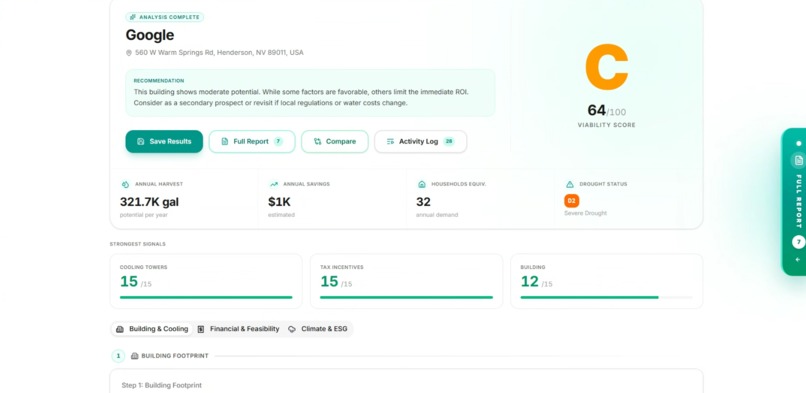This screenshot has width=806, height=393.
Task: Click the 7 badge on Full Report button
Action: click(x=278, y=141)
